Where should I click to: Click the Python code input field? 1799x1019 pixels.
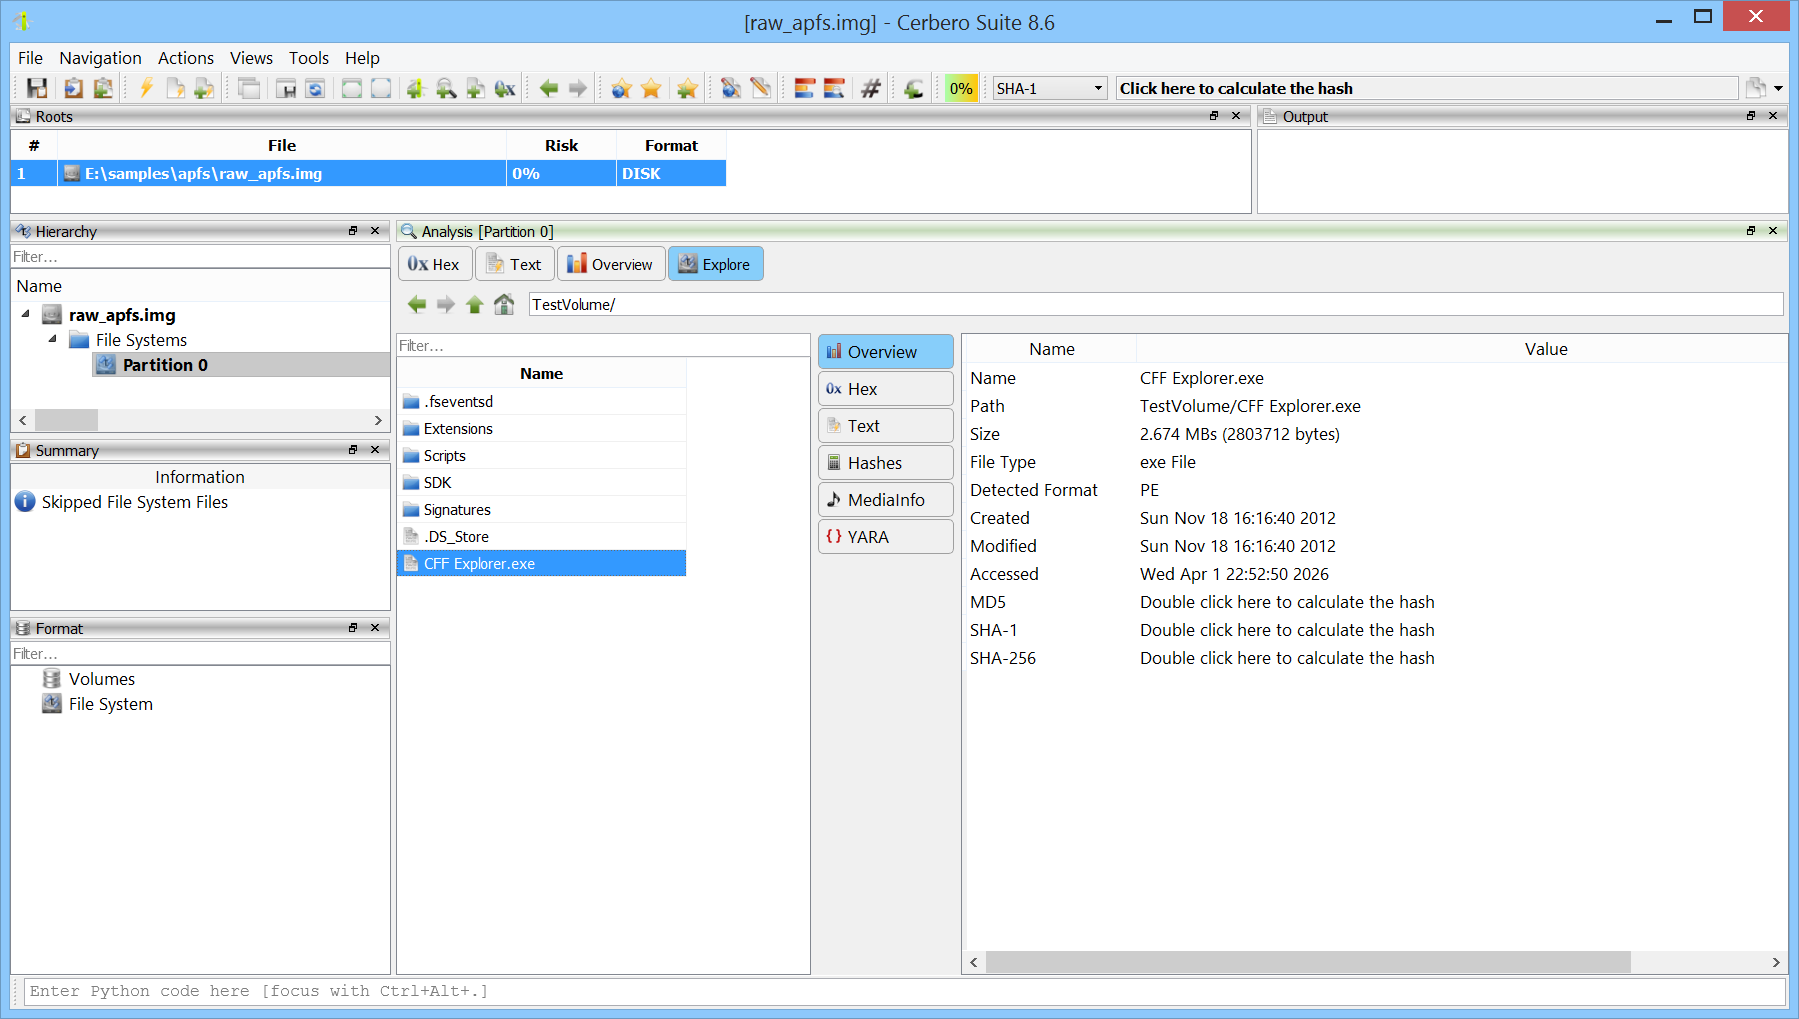900,991
